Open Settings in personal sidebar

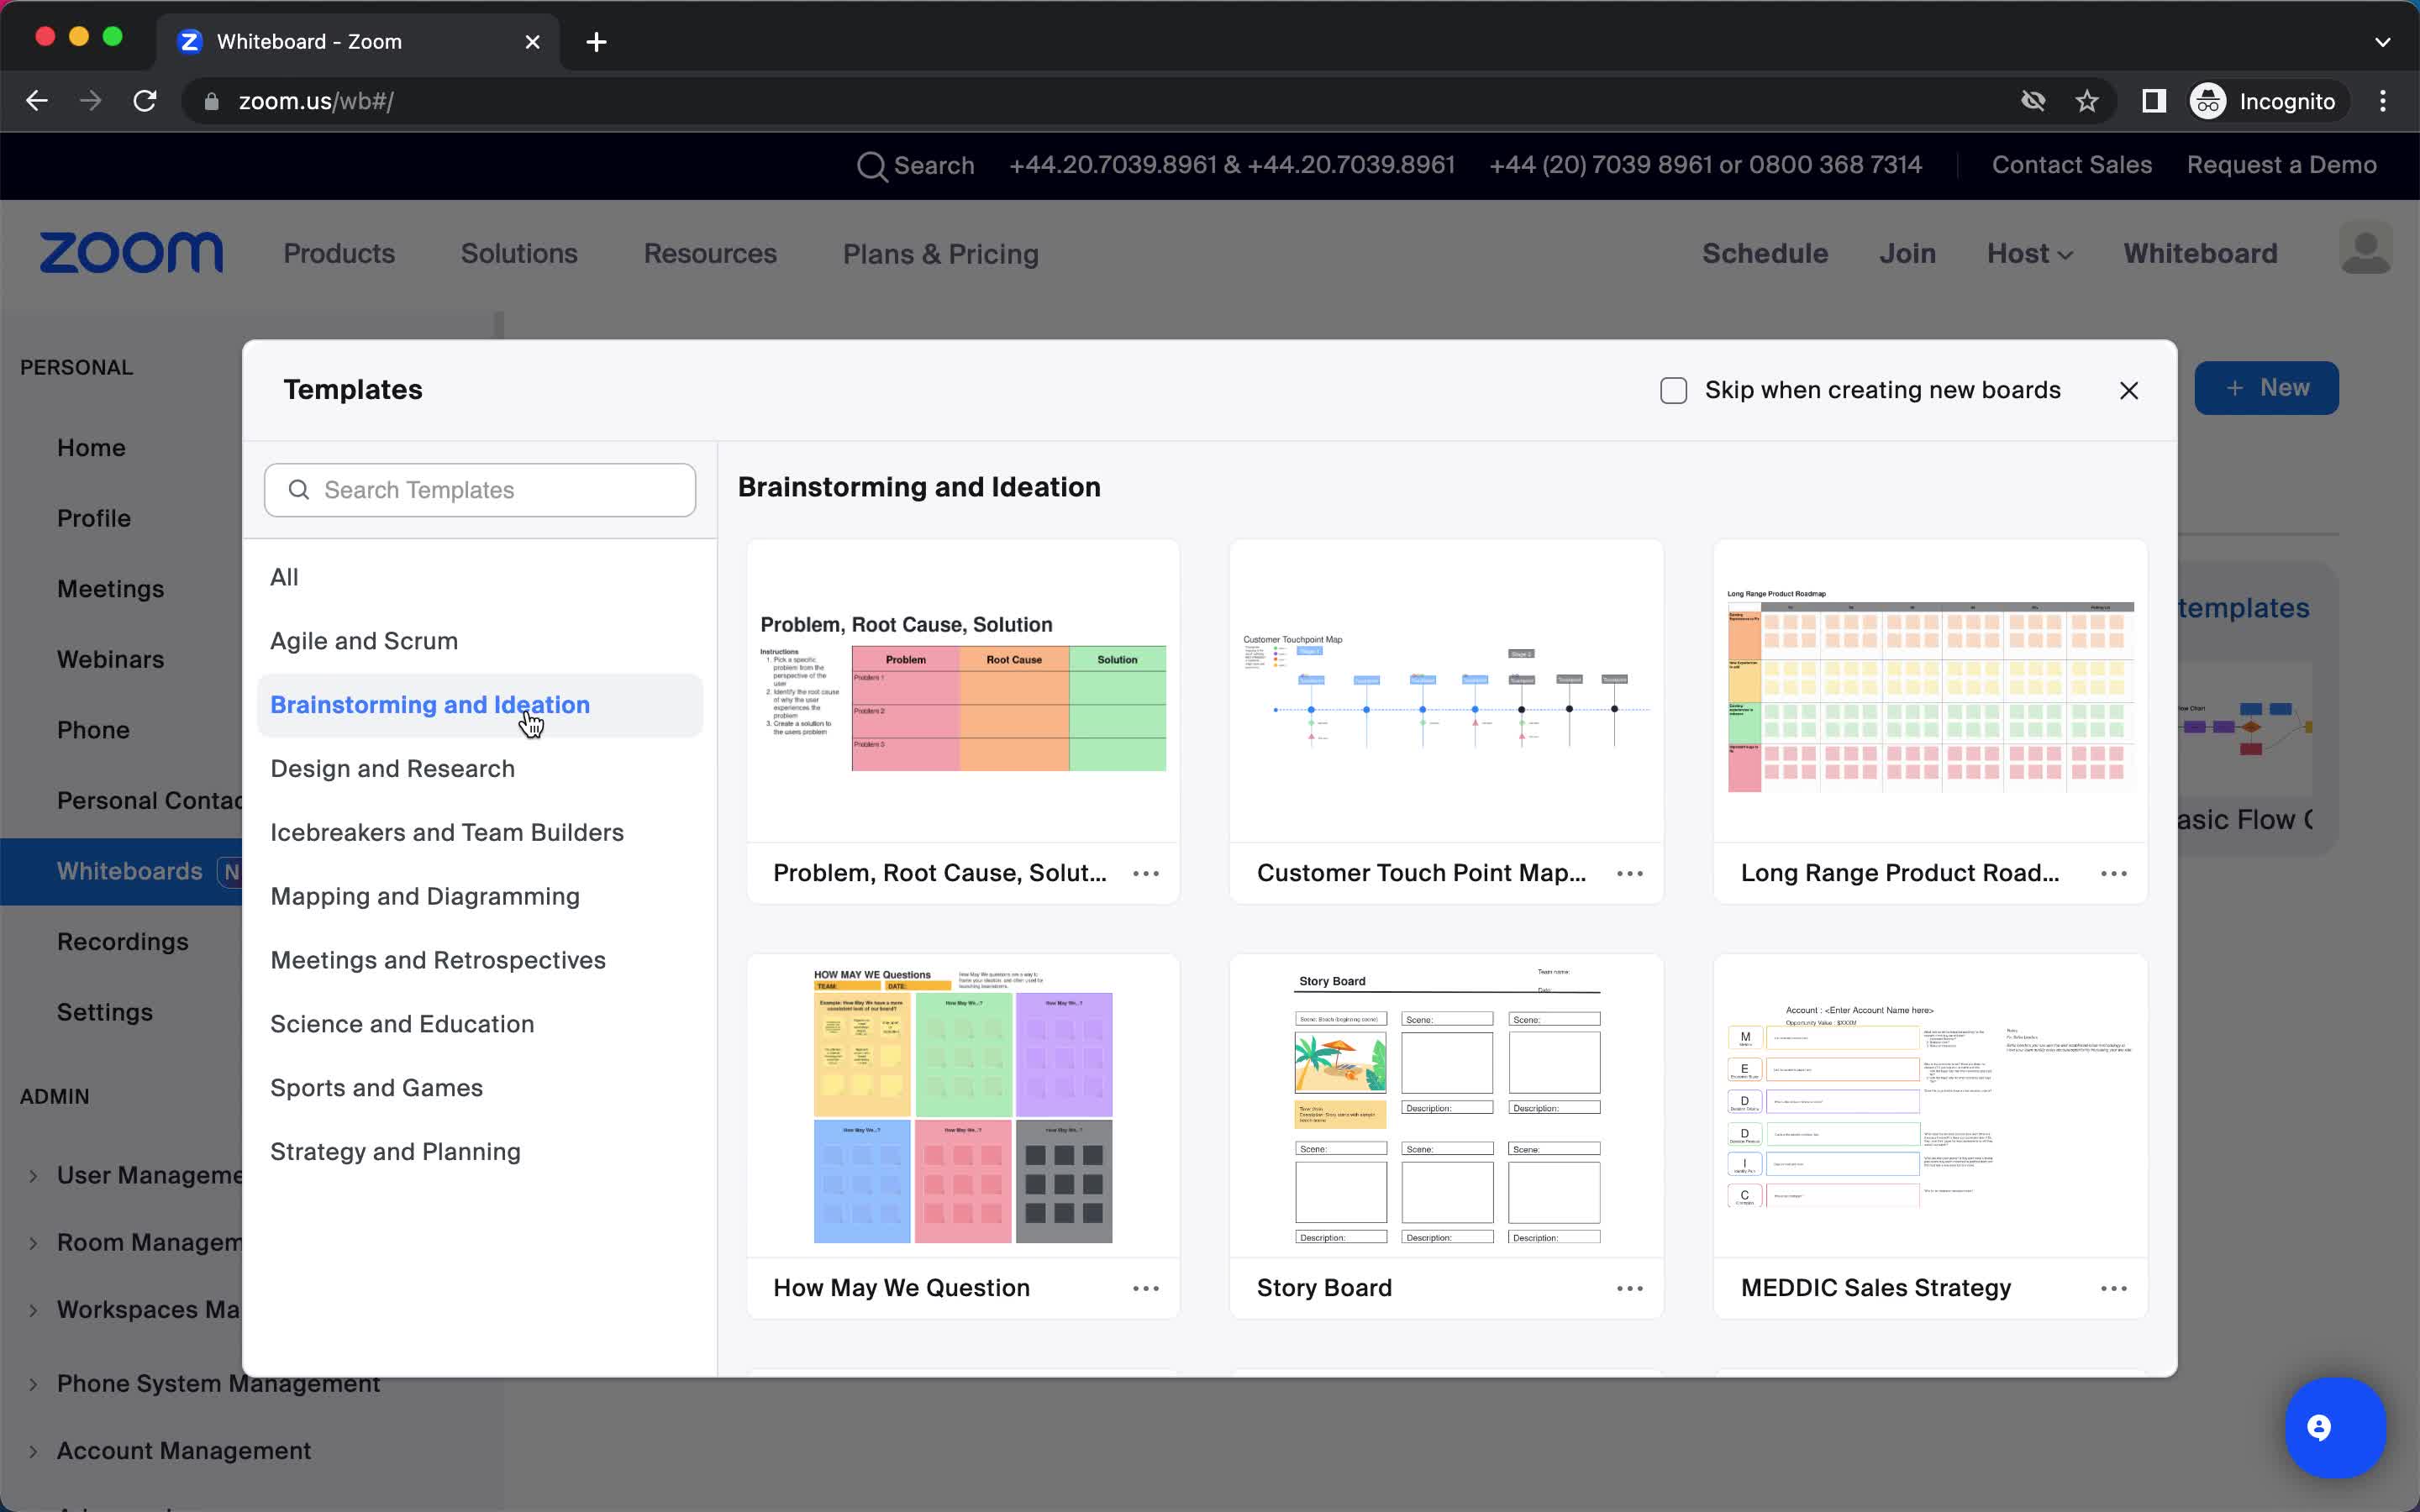[105, 1013]
